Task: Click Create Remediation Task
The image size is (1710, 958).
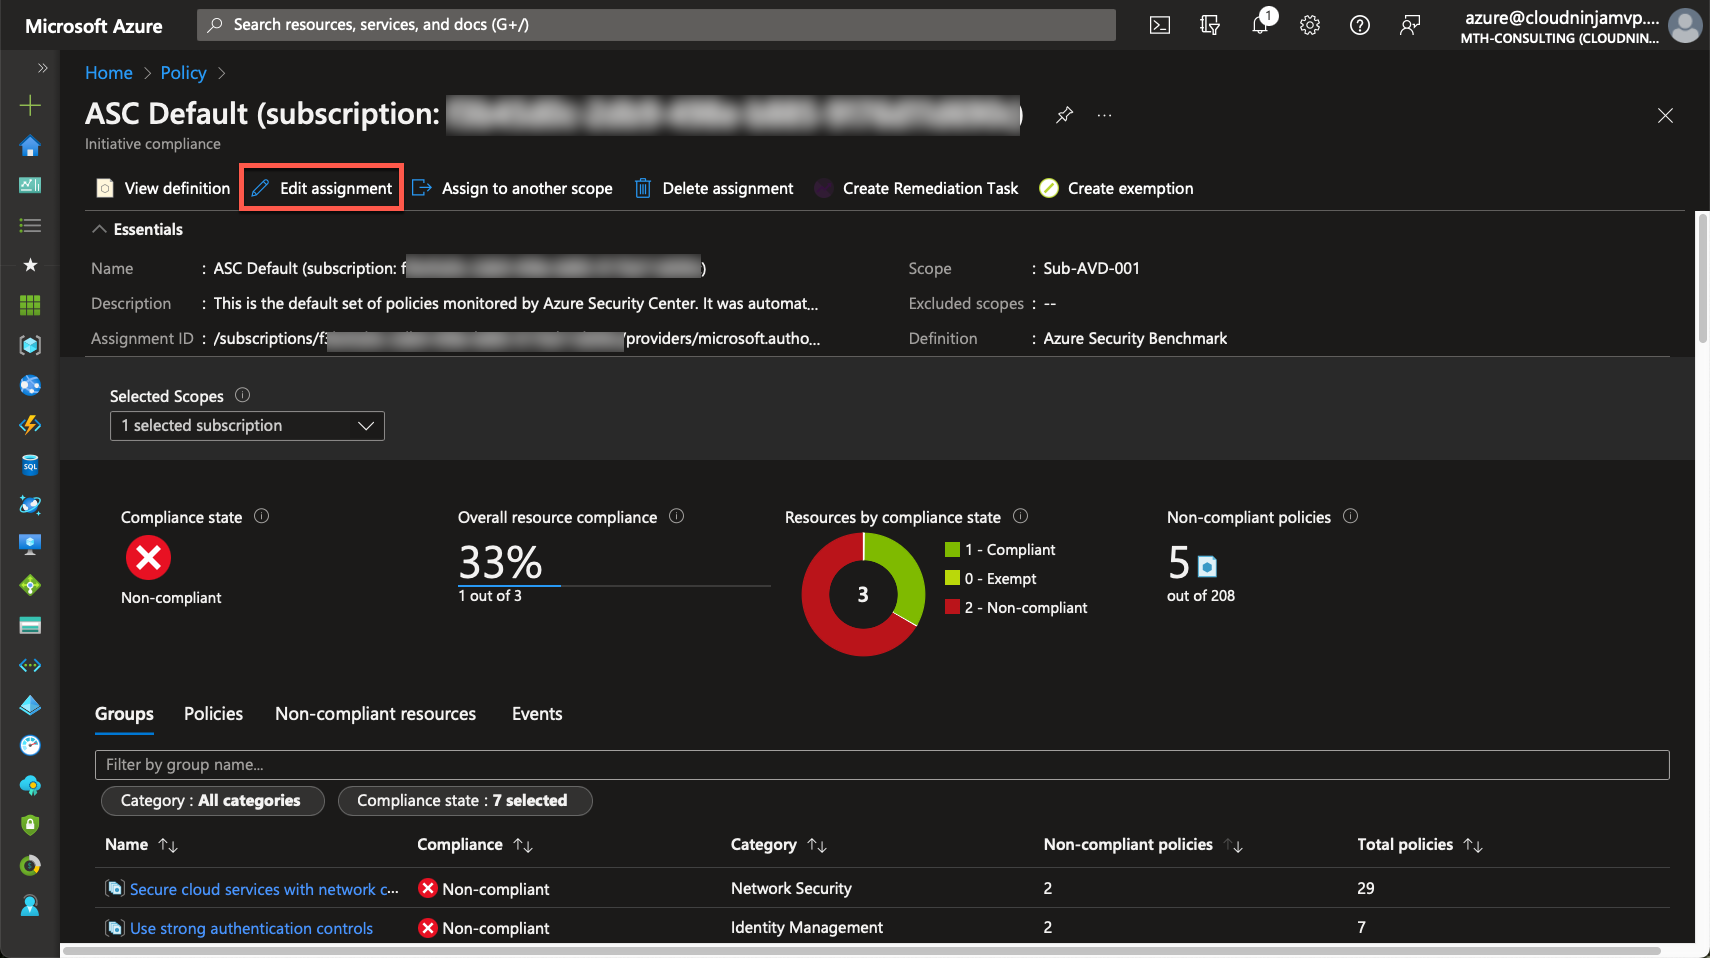Action: coord(916,188)
